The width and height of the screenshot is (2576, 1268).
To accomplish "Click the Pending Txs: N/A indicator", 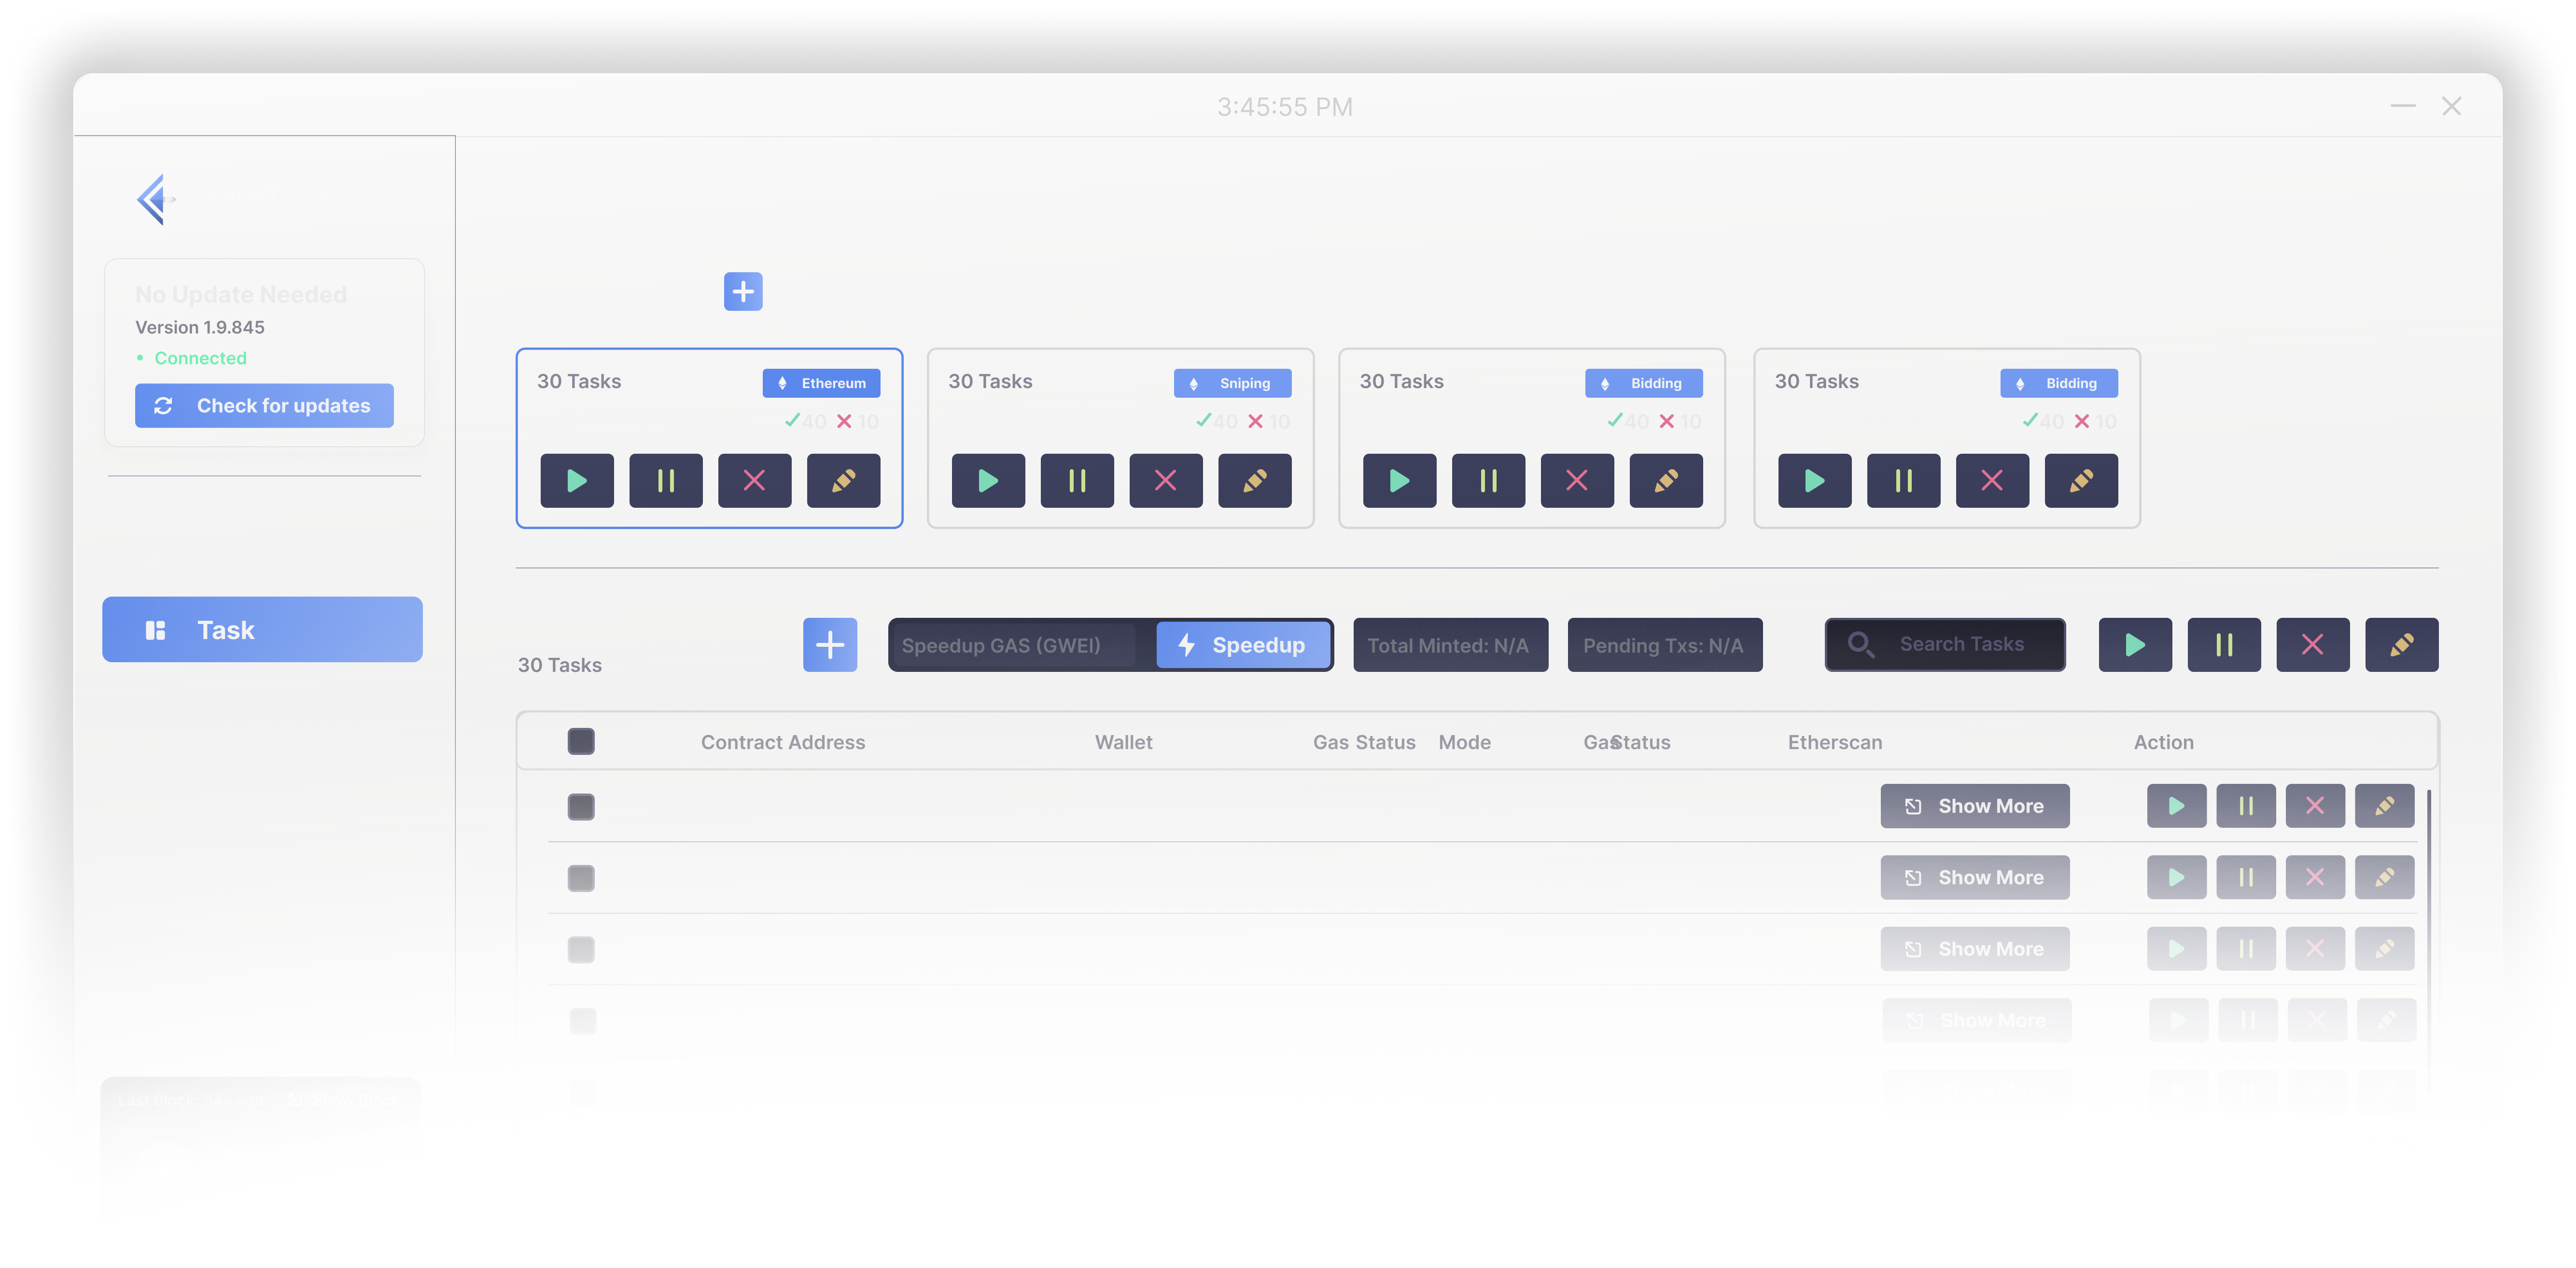I will pyautogui.click(x=1665, y=645).
